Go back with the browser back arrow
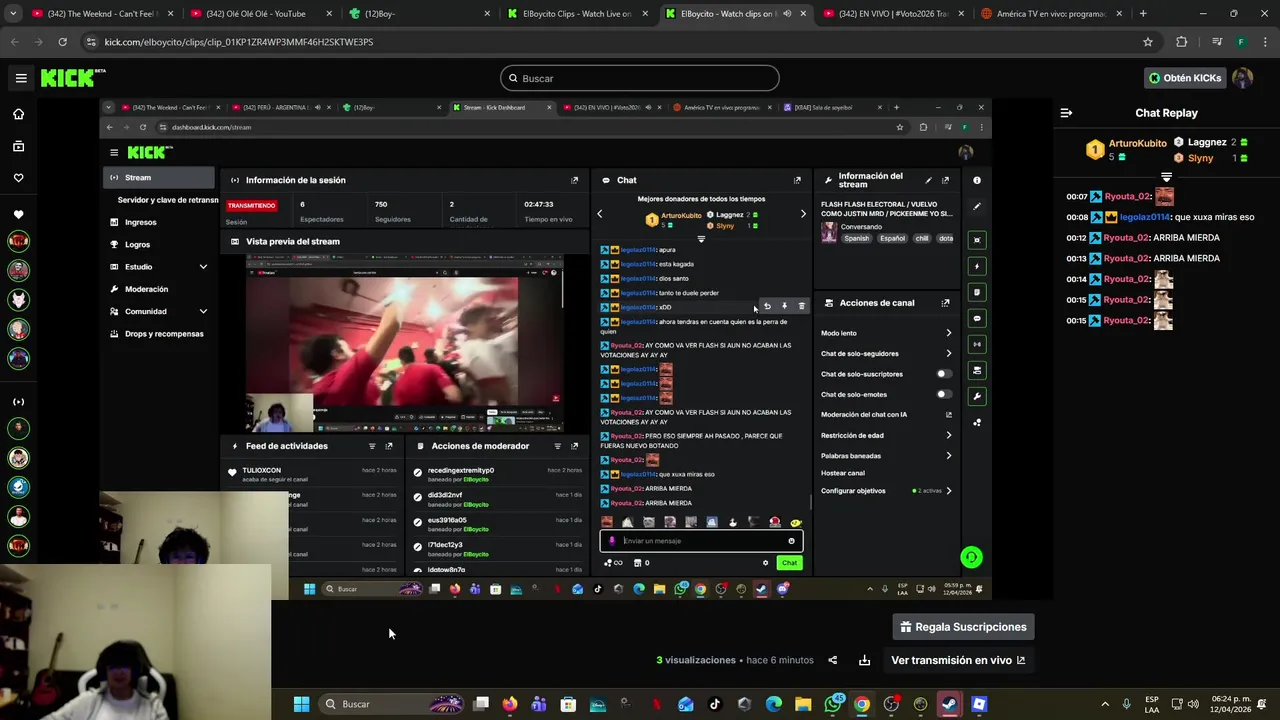Image resolution: width=1280 pixels, height=720 pixels. coord(14,42)
